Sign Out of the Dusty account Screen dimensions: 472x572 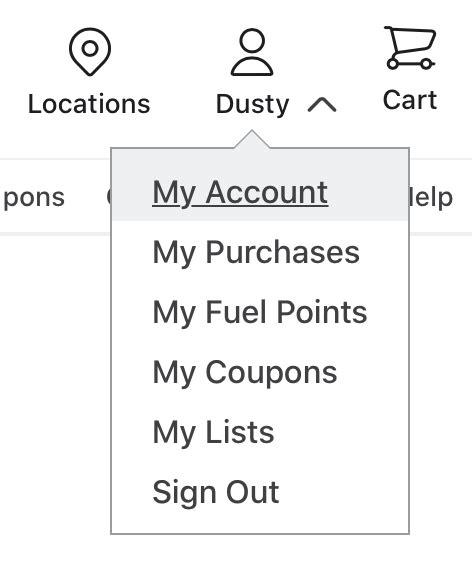click(x=216, y=492)
